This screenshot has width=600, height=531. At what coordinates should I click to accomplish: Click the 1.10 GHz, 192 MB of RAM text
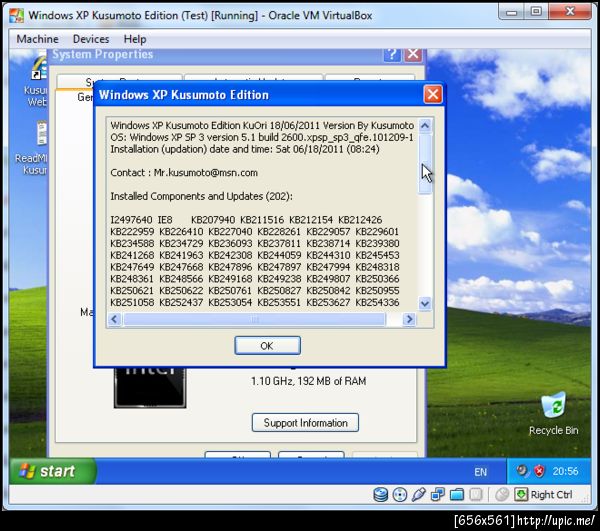(308, 381)
